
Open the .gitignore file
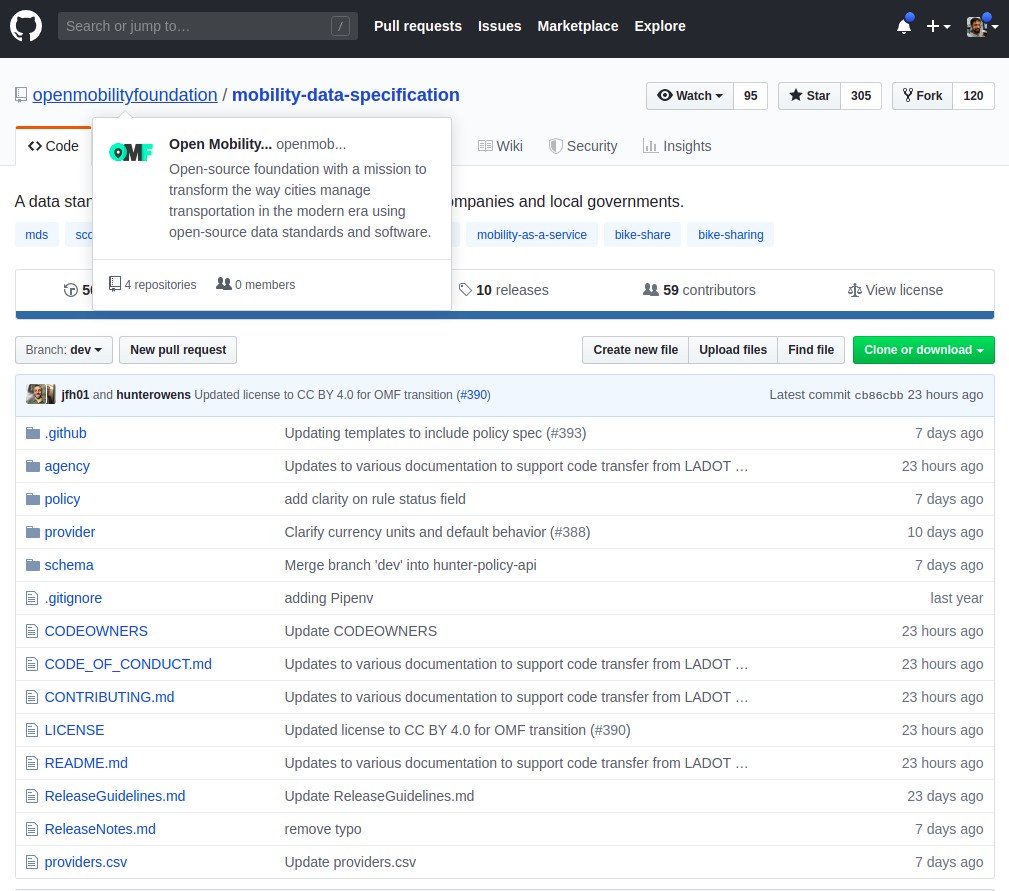73,598
